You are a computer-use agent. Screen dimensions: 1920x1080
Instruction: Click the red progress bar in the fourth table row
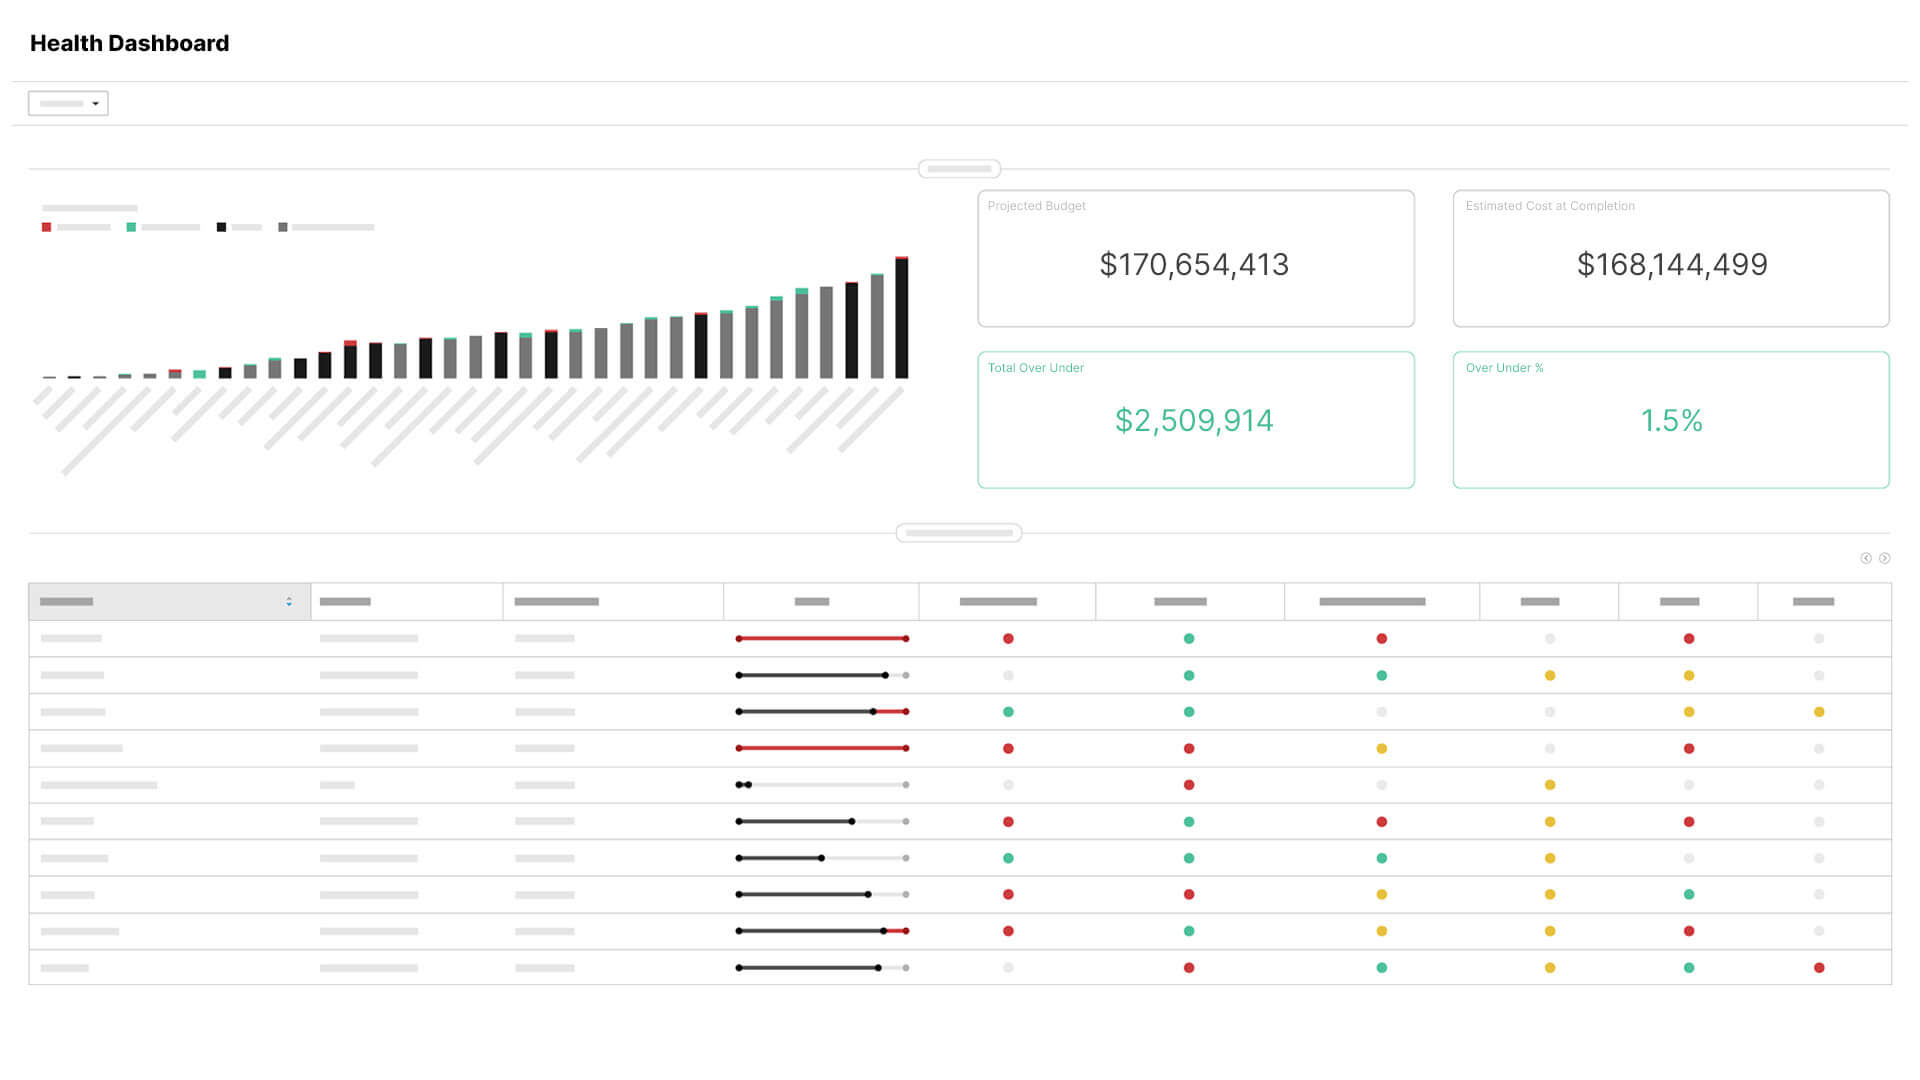coord(820,747)
